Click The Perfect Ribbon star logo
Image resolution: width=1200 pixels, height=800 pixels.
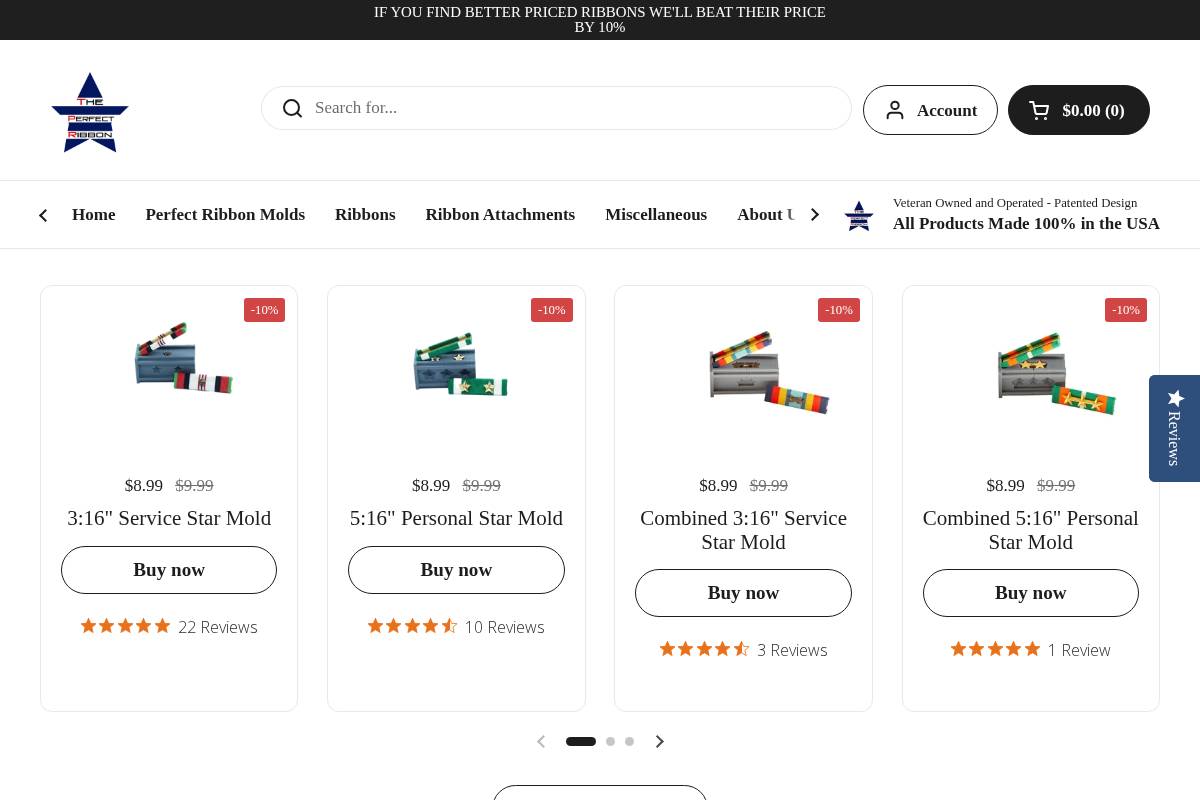pos(89,112)
